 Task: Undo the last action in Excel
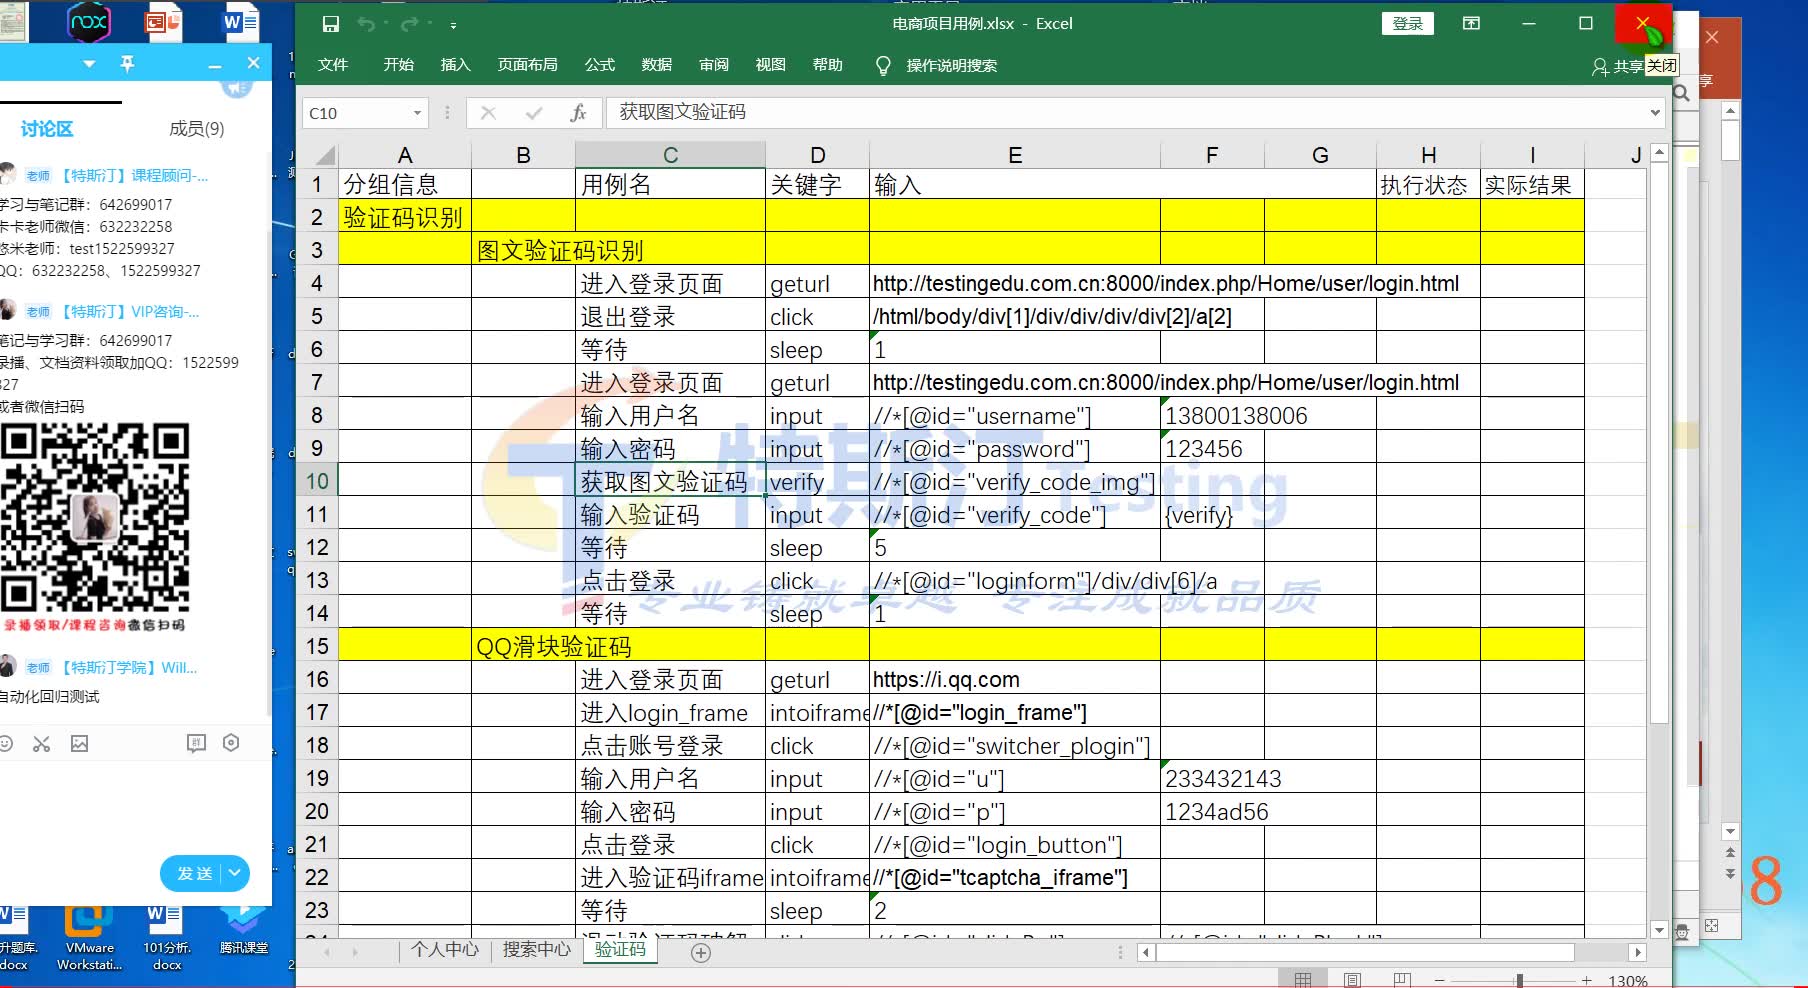pos(366,24)
